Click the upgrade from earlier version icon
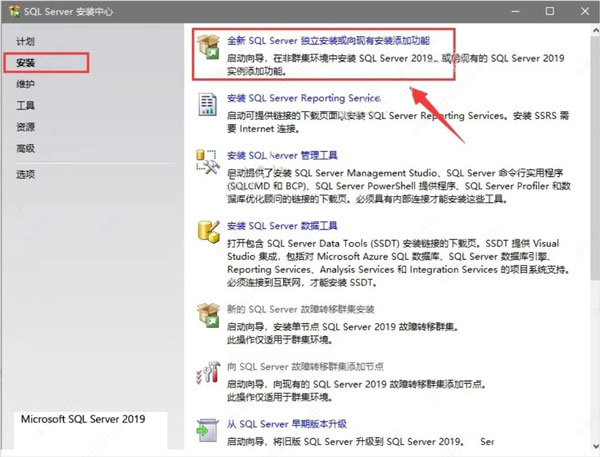The image size is (600, 457). [x=209, y=432]
